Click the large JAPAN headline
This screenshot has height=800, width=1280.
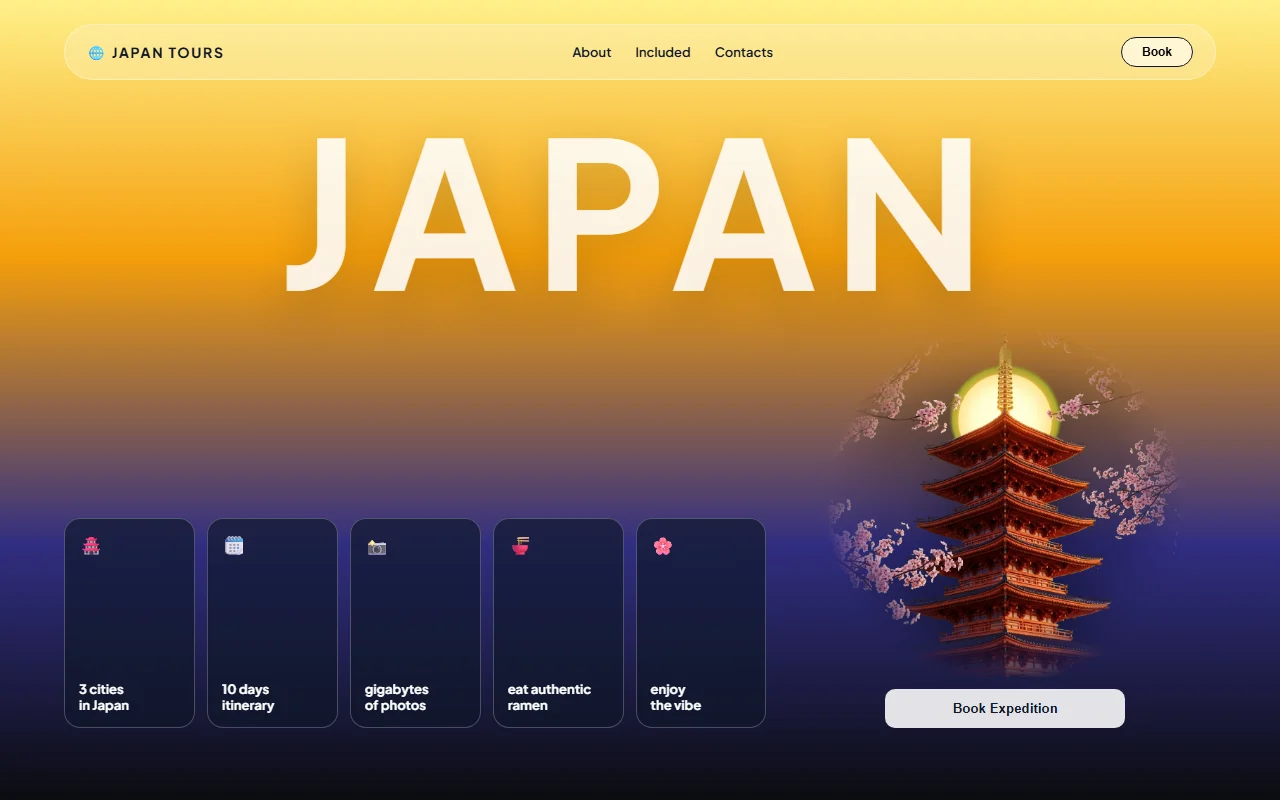pyautogui.click(x=630, y=214)
